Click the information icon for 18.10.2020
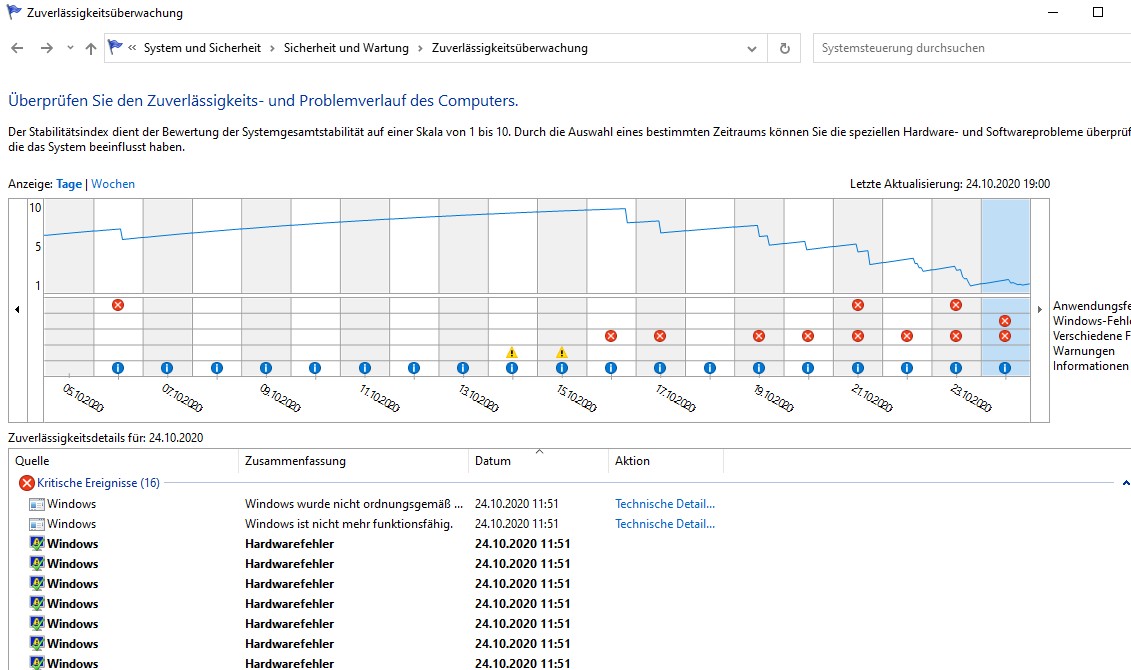This screenshot has height=670, width=1131. click(710, 368)
